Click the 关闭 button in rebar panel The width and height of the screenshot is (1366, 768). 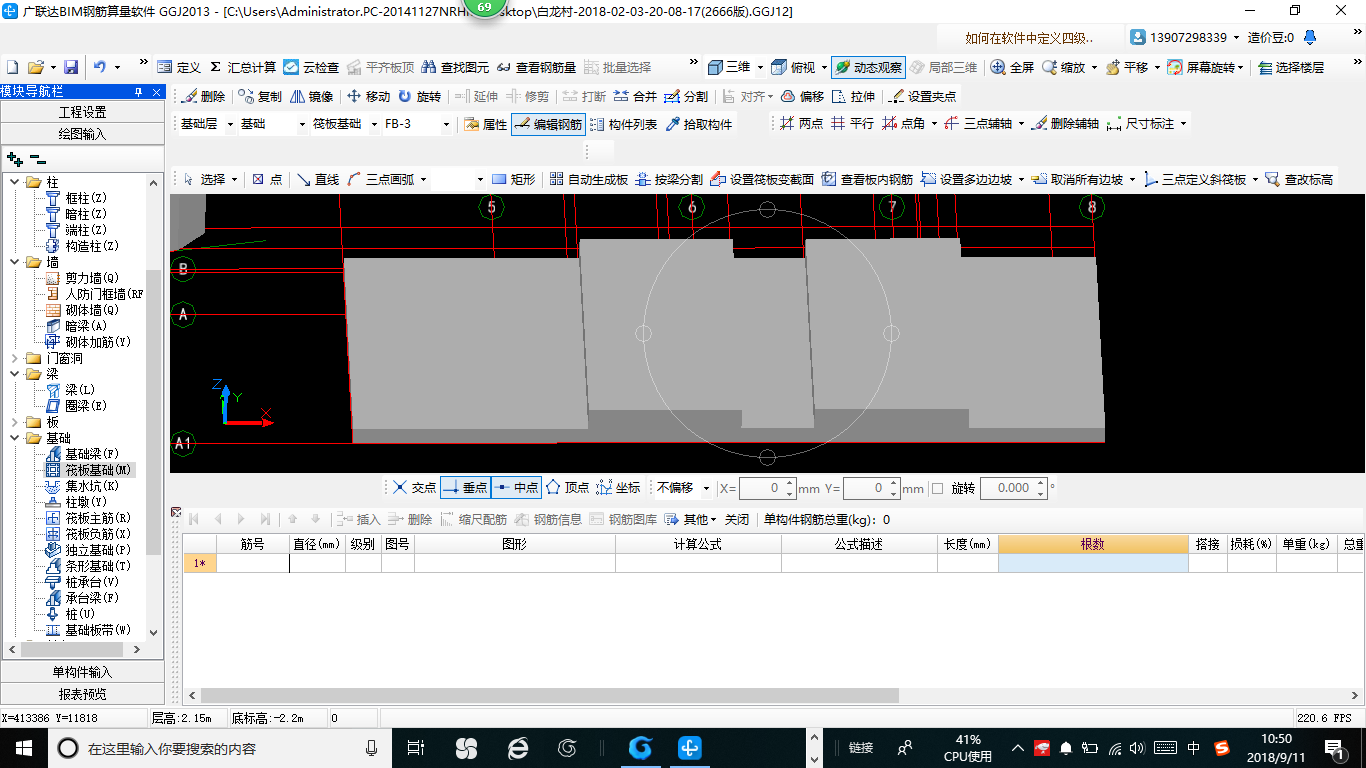click(x=737, y=519)
